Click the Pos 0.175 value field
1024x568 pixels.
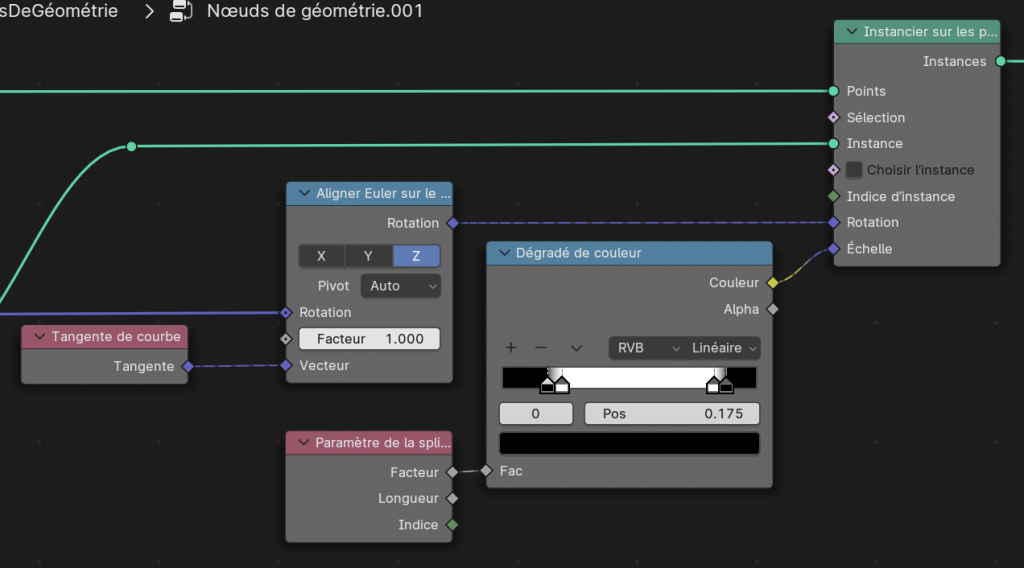pos(671,414)
